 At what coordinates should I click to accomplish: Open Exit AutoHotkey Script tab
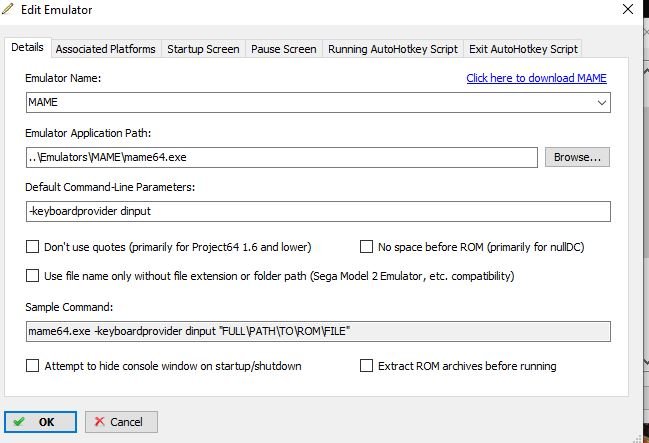pyautogui.click(x=523, y=49)
